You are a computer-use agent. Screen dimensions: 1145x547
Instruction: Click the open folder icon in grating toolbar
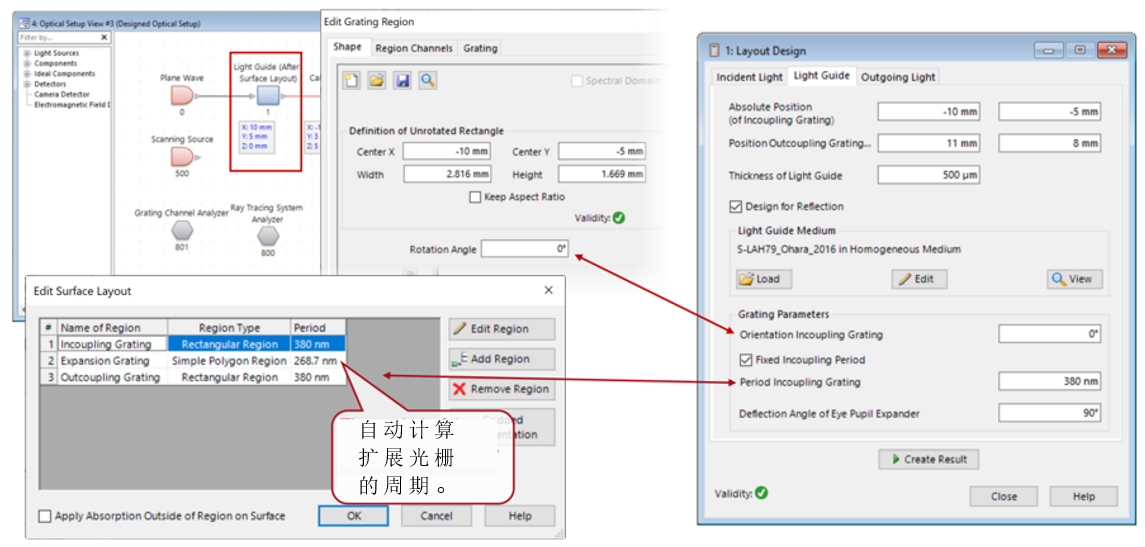pyautogui.click(x=377, y=80)
